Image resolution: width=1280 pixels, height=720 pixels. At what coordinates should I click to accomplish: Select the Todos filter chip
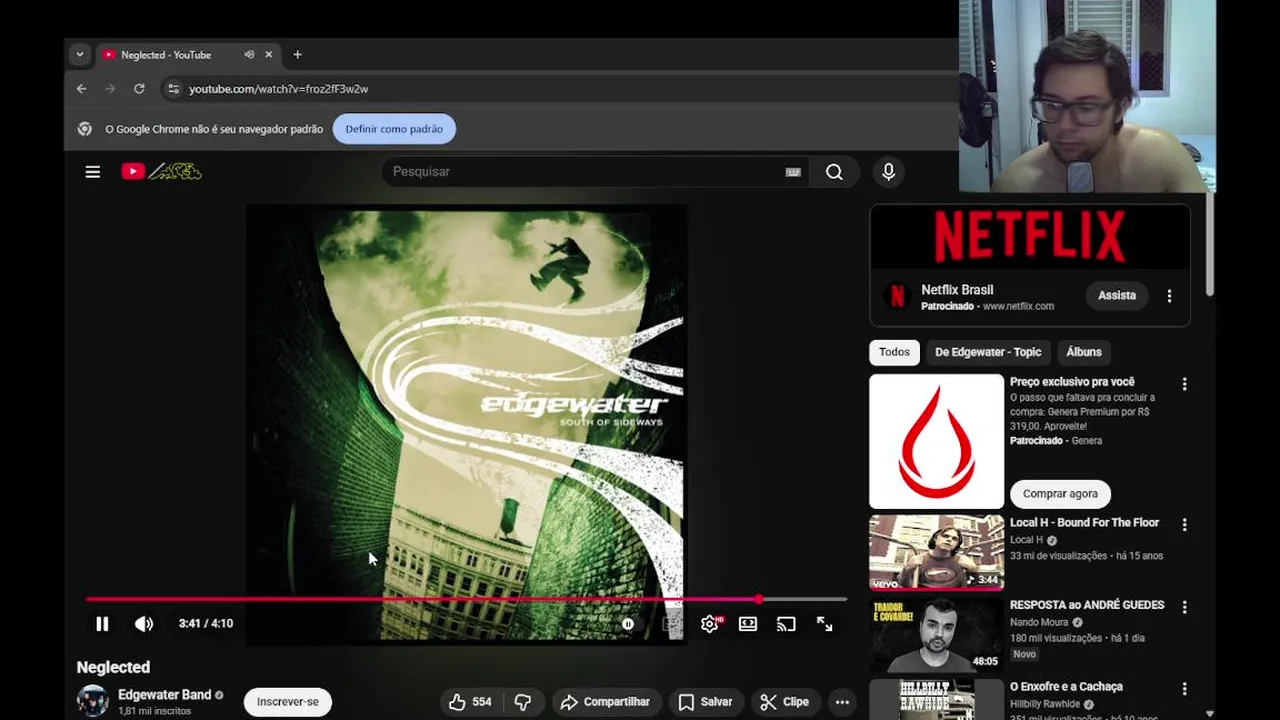894,352
